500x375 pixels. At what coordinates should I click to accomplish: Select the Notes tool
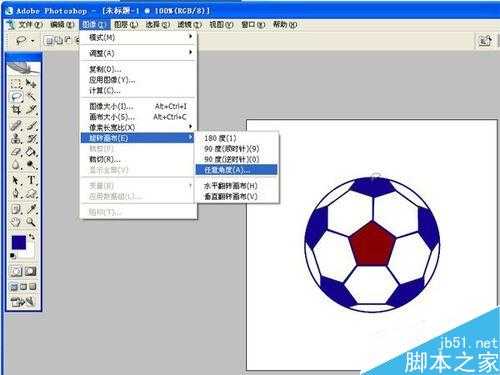pyautogui.click(x=16, y=209)
